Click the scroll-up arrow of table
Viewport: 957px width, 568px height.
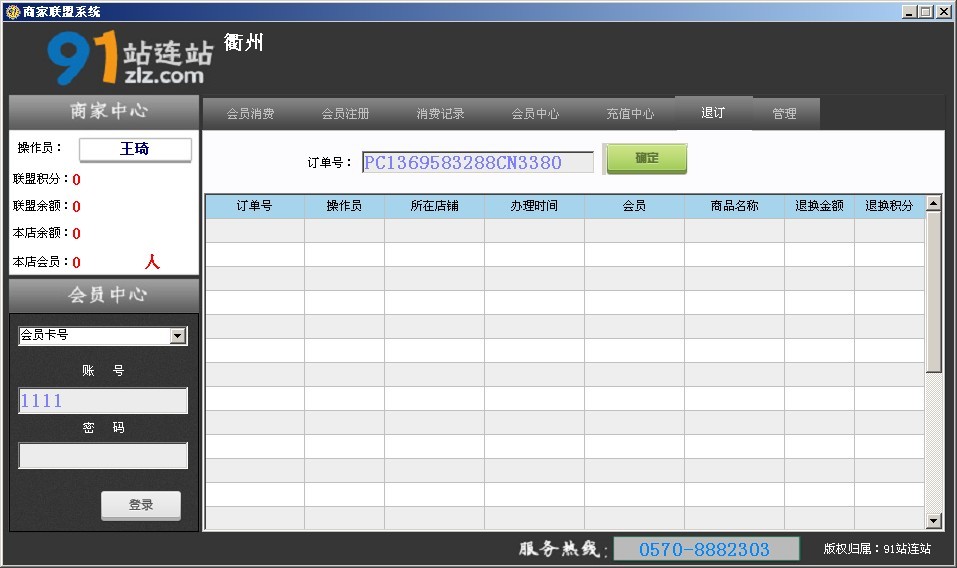click(x=933, y=203)
